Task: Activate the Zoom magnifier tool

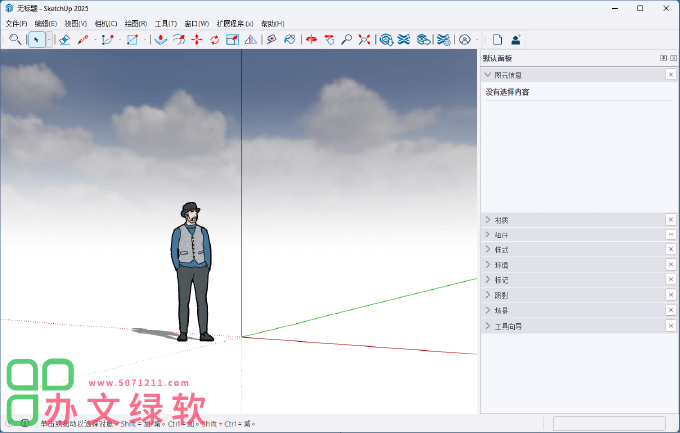Action: [347, 40]
